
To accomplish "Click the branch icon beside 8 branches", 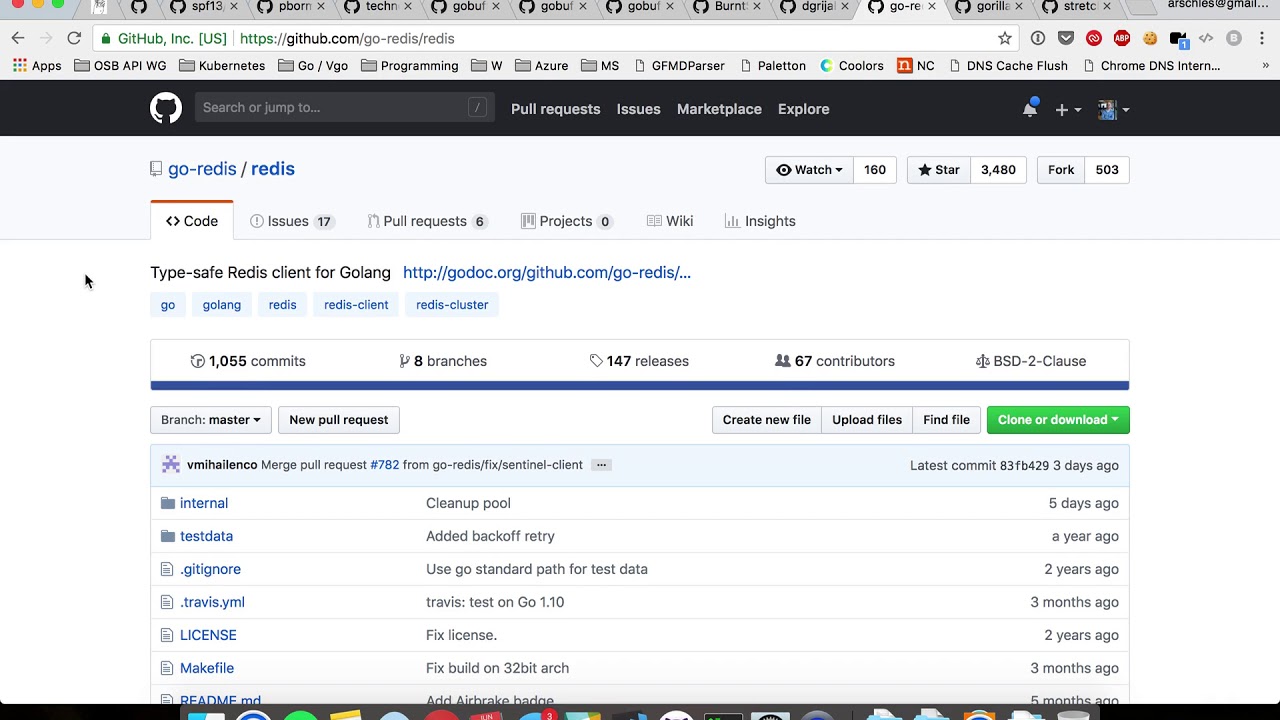I will pyautogui.click(x=404, y=361).
